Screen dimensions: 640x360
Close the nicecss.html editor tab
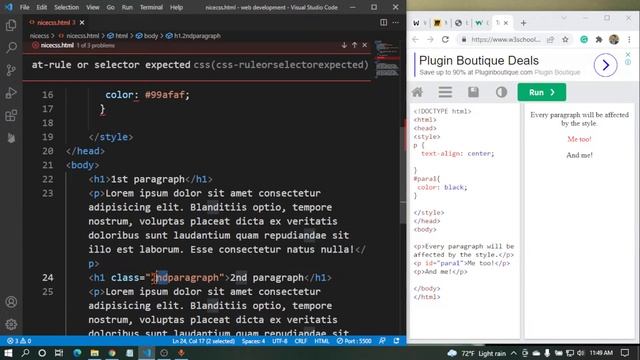(x=82, y=22)
